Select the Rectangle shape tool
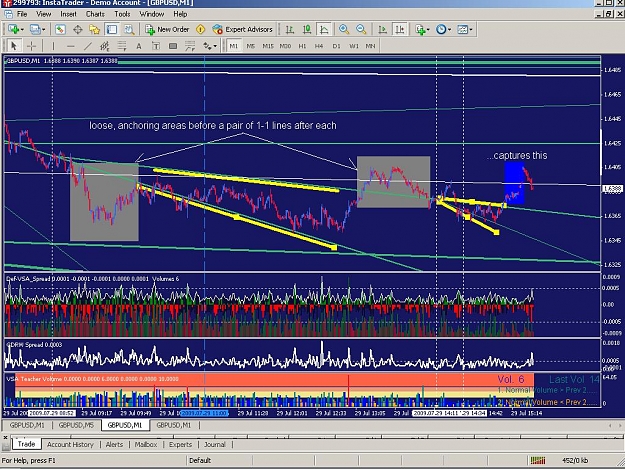Viewport: 625px width, 469px height. [173, 46]
